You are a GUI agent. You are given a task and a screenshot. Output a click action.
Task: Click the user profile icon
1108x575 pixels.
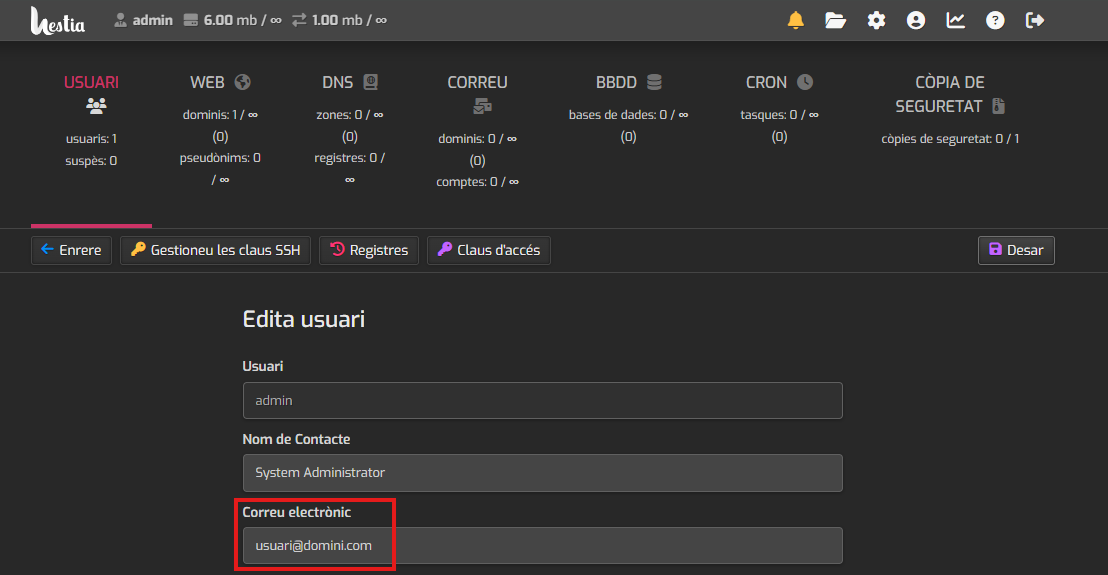(915, 20)
